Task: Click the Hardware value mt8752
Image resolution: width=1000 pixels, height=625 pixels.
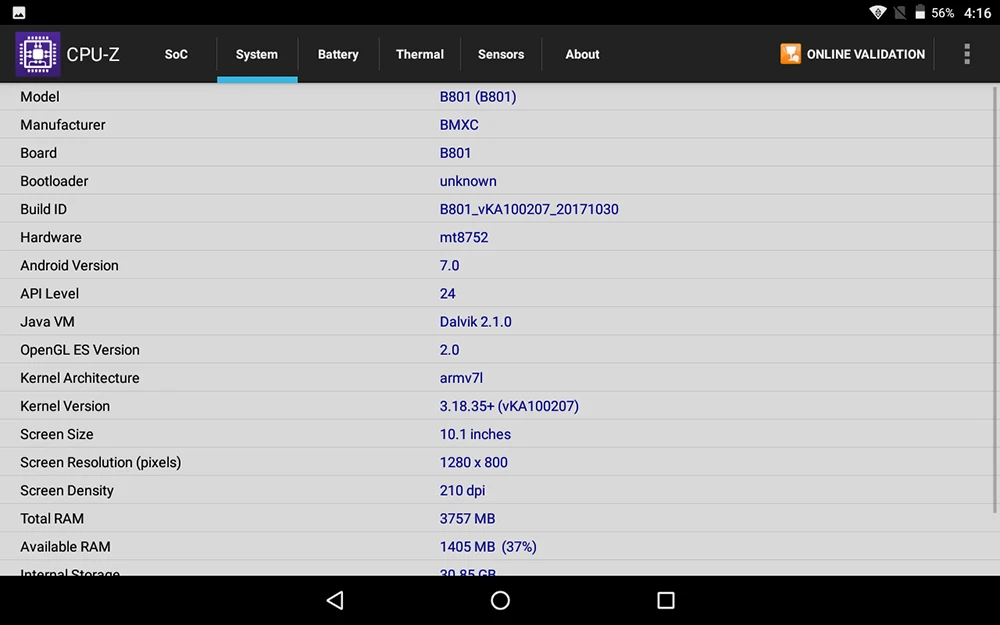Action: pyautogui.click(x=464, y=237)
